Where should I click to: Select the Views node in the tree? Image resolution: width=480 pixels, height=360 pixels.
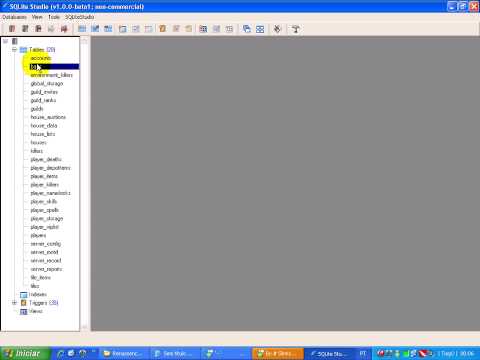tap(36, 311)
